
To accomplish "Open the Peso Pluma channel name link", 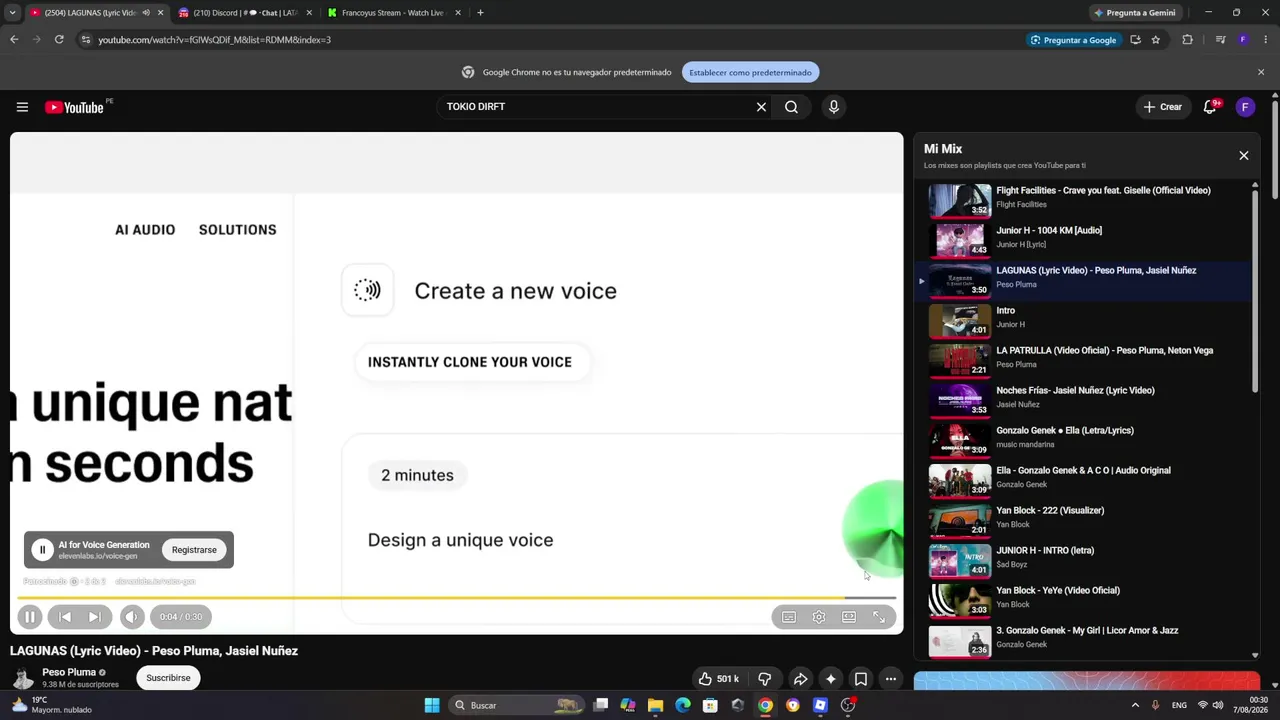I will (69, 672).
